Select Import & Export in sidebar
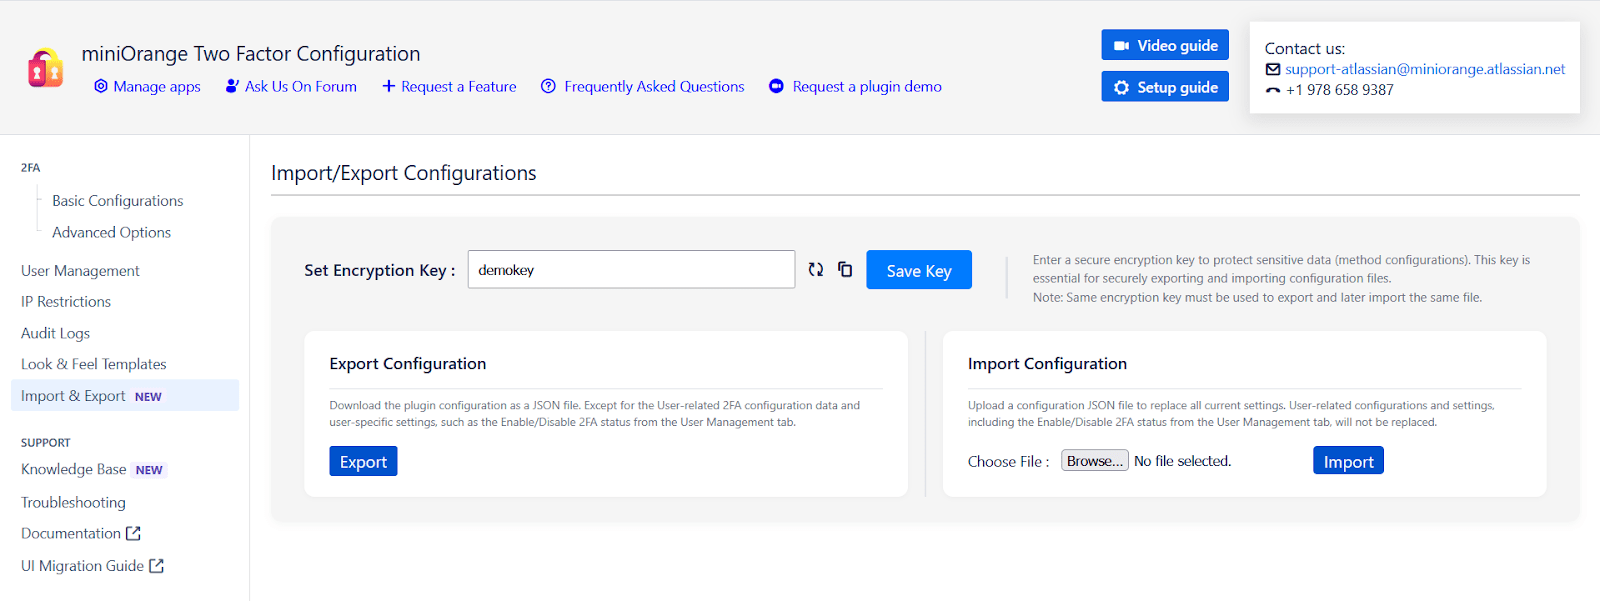 [125, 395]
